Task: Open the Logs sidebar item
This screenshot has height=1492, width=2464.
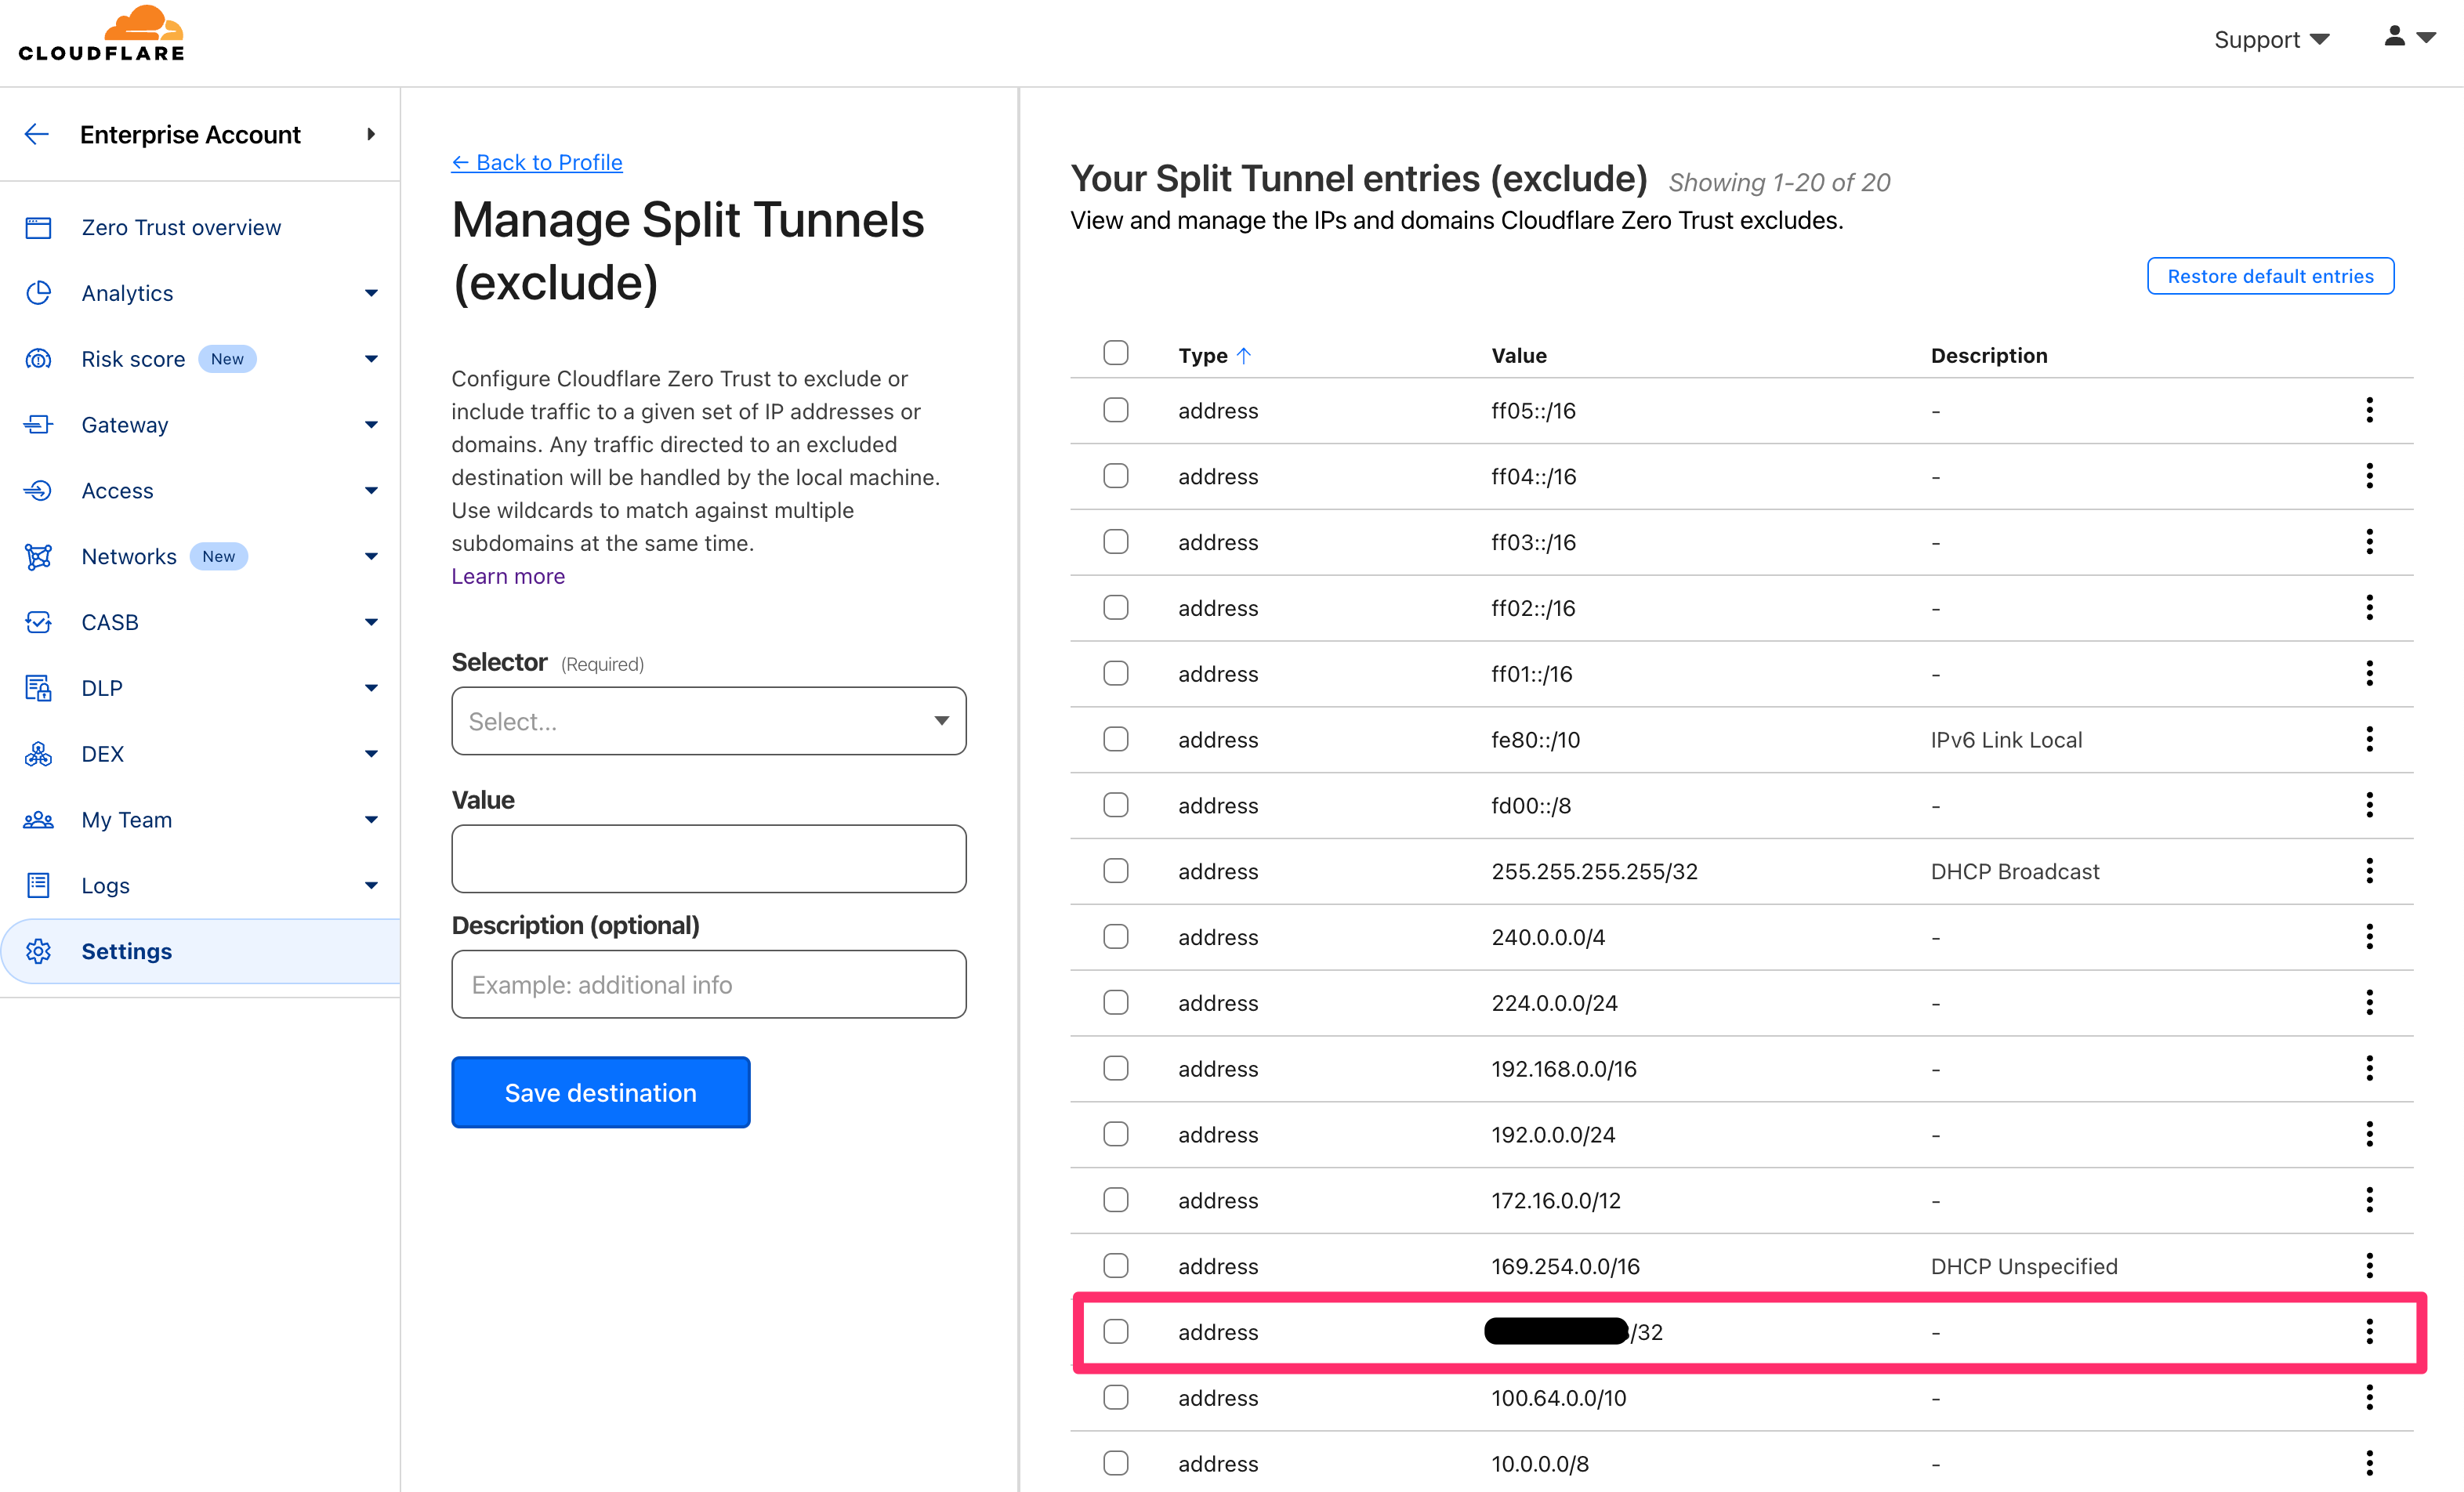Action: (106, 885)
